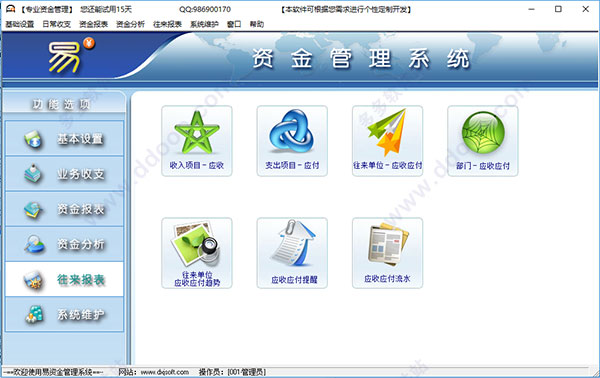Open the 系统维护 menu

point(204,24)
